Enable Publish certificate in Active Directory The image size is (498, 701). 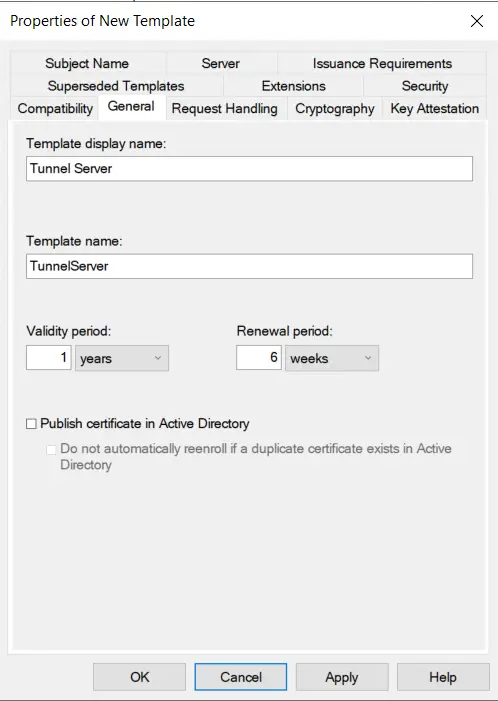[x=31, y=424]
